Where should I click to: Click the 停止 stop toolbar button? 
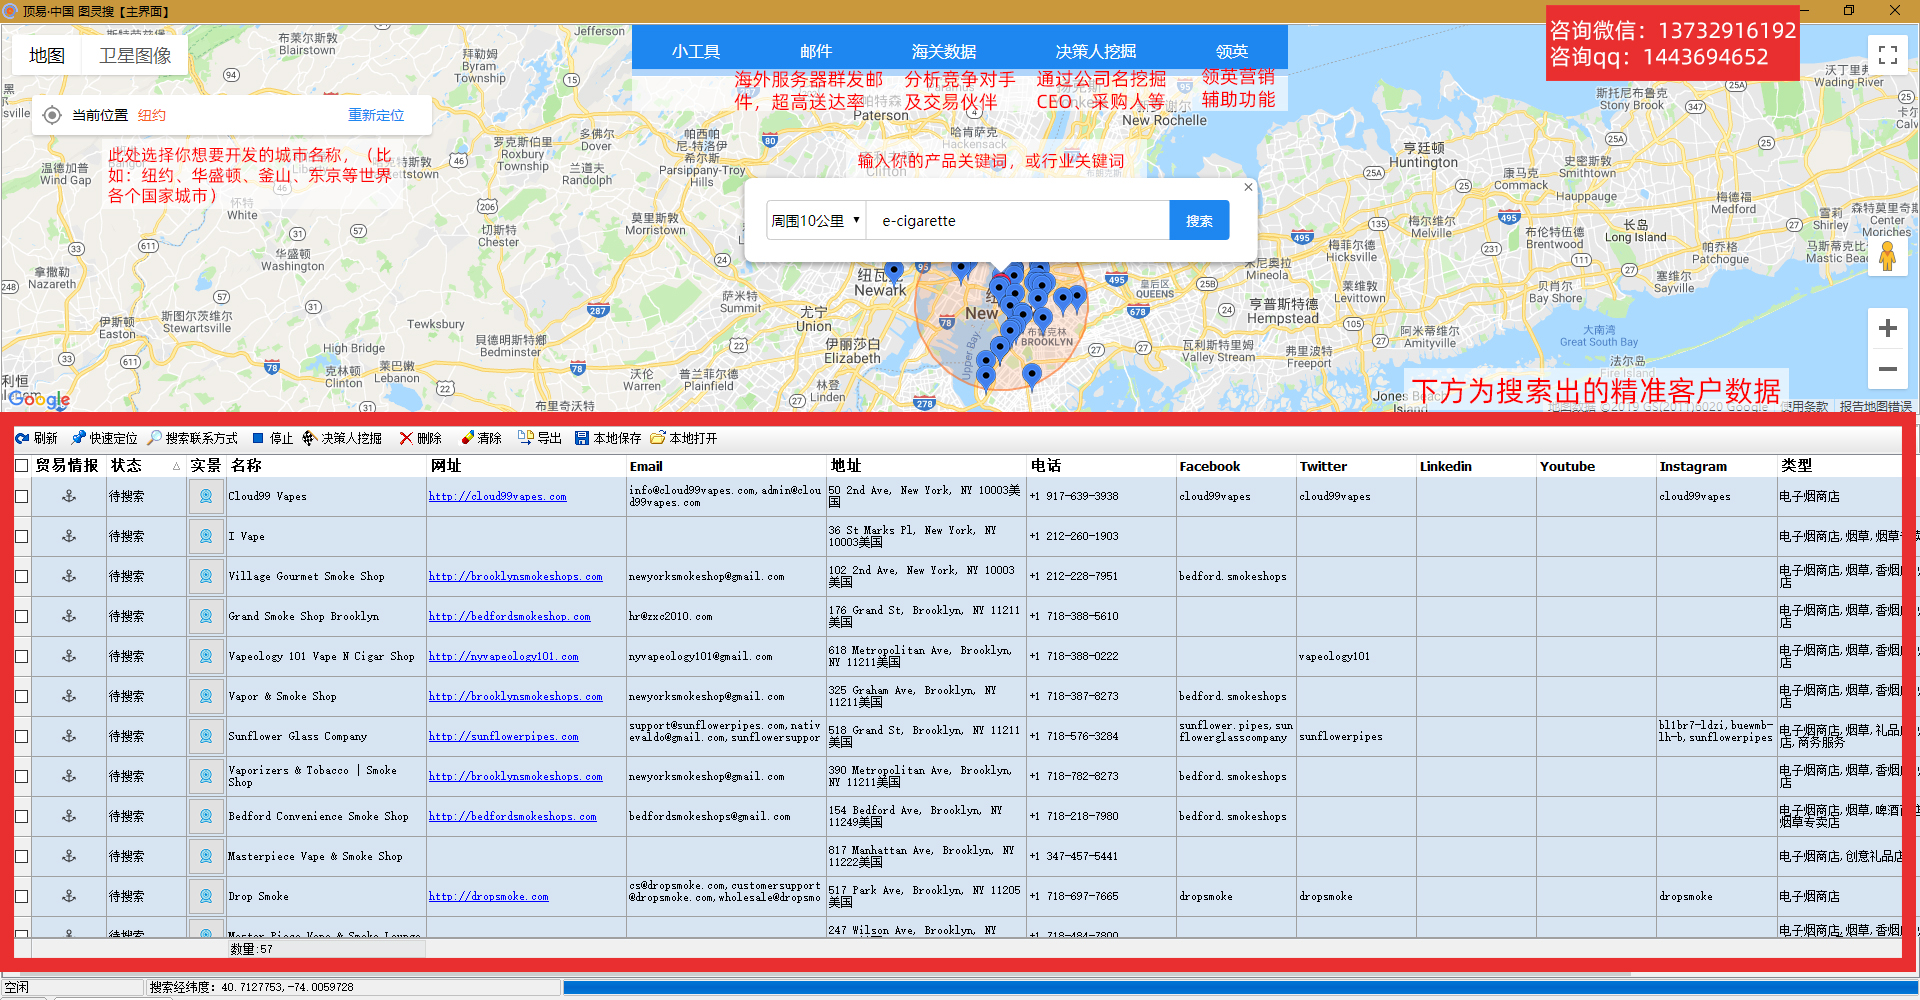click(x=272, y=438)
